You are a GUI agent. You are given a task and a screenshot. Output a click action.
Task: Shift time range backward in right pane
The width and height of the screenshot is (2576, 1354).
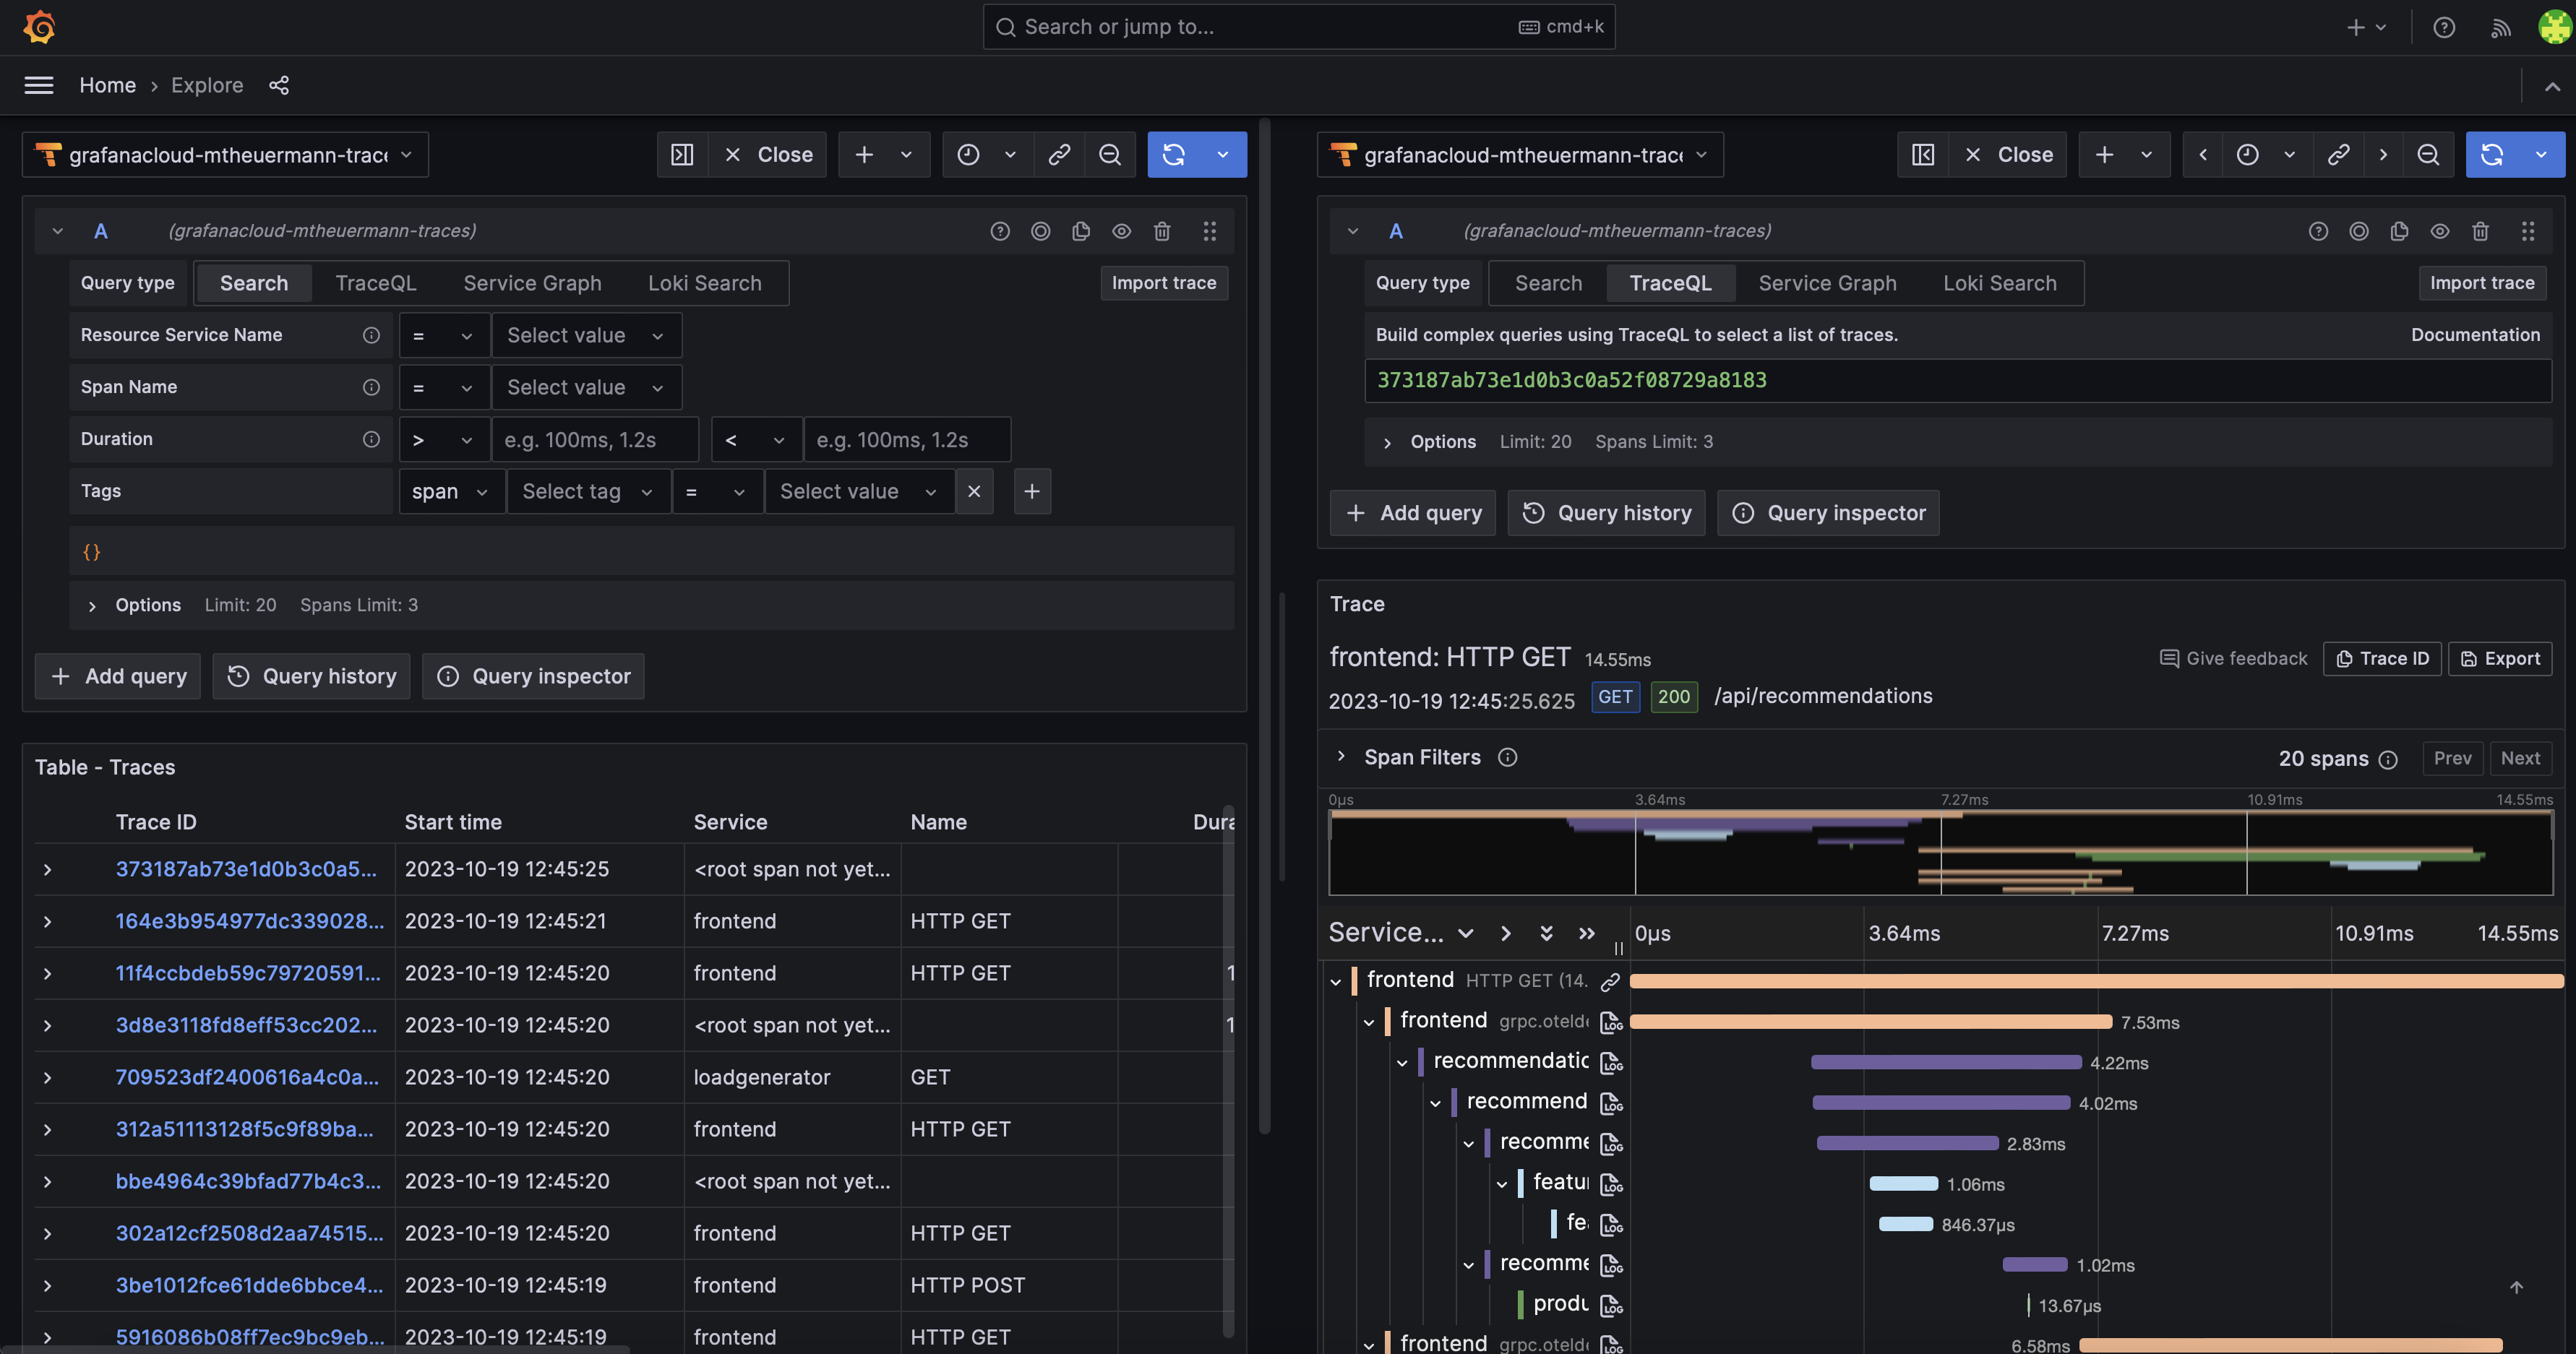2203,154
